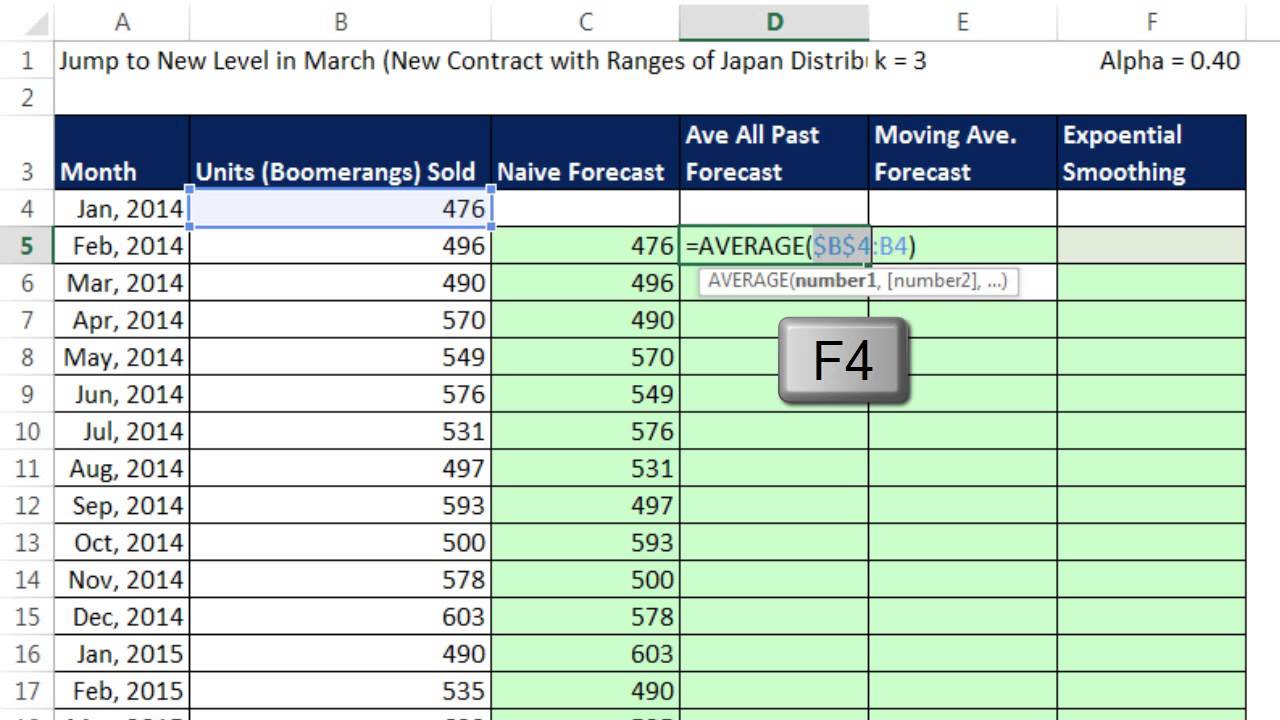Select column D header
1280x720 pixels.
774,22
